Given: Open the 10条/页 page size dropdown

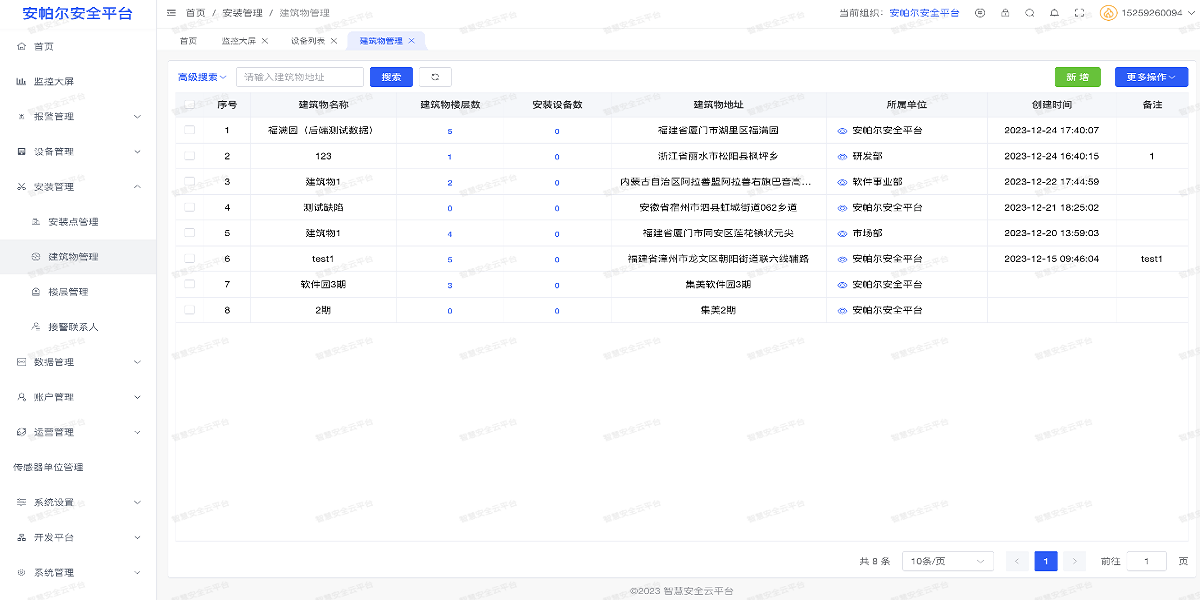Looking at the screenshot, I should pyautogui.click(x=944, y=561).
